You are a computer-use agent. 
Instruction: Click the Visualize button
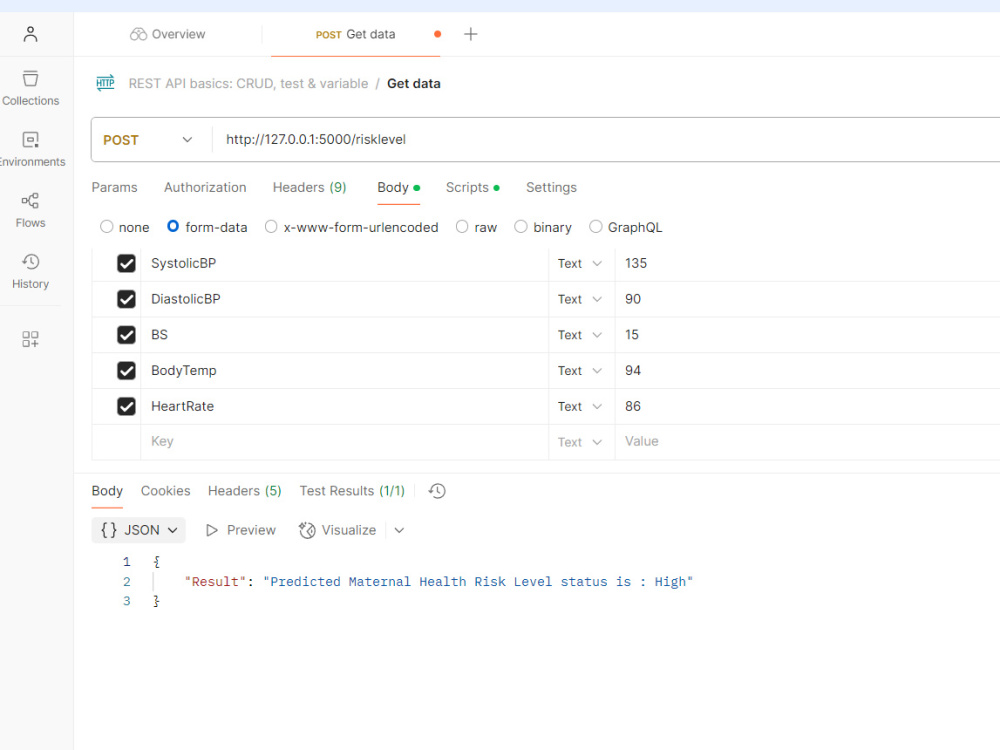click(x=337, y=531)
